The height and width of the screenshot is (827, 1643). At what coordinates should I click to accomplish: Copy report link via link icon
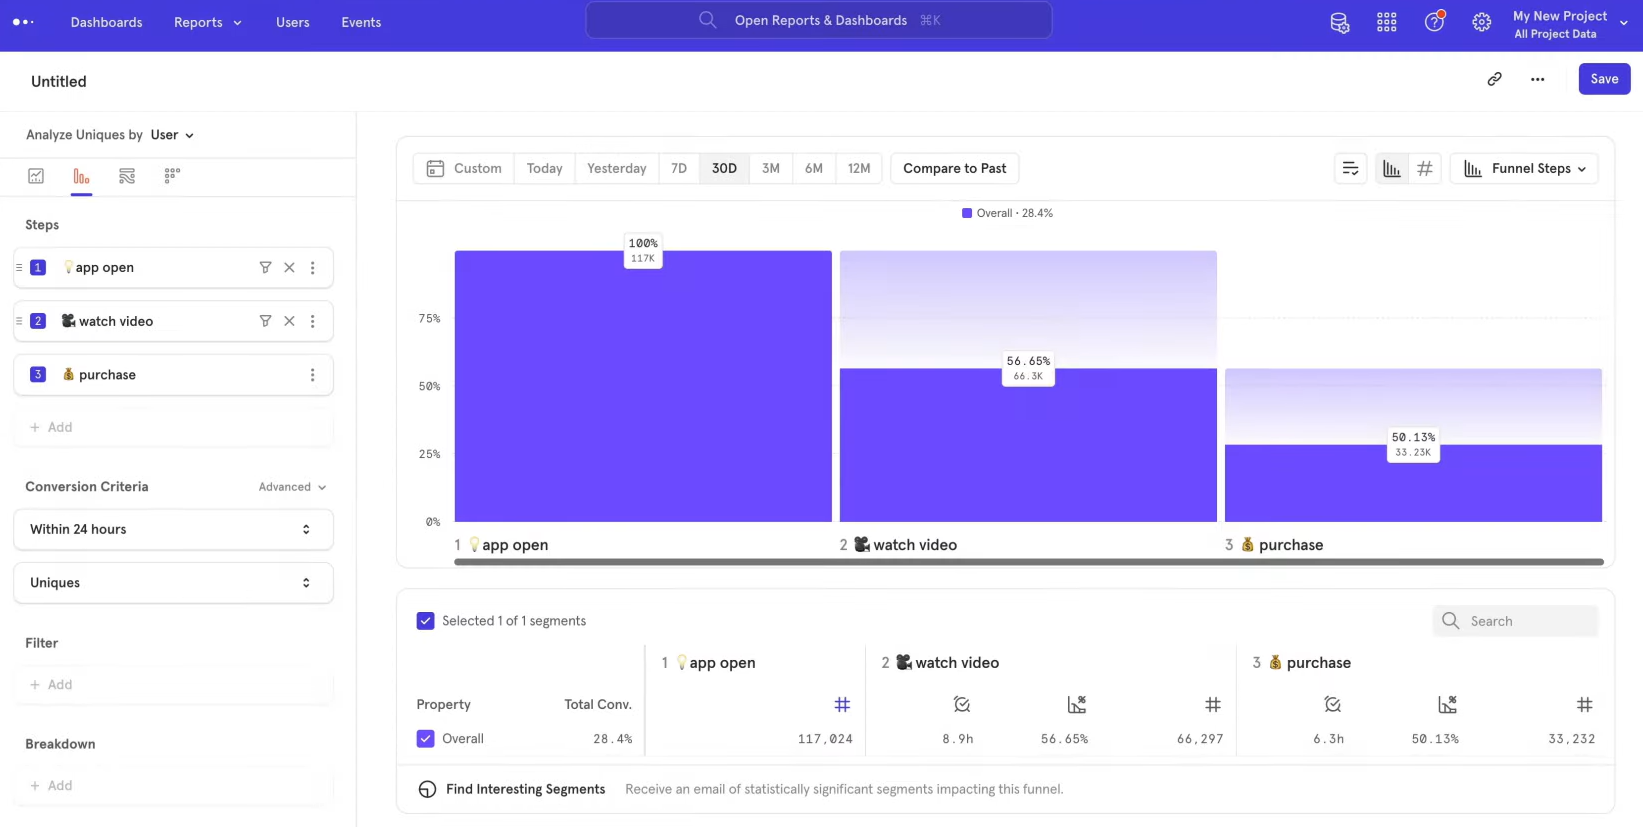pos(1494,79)
